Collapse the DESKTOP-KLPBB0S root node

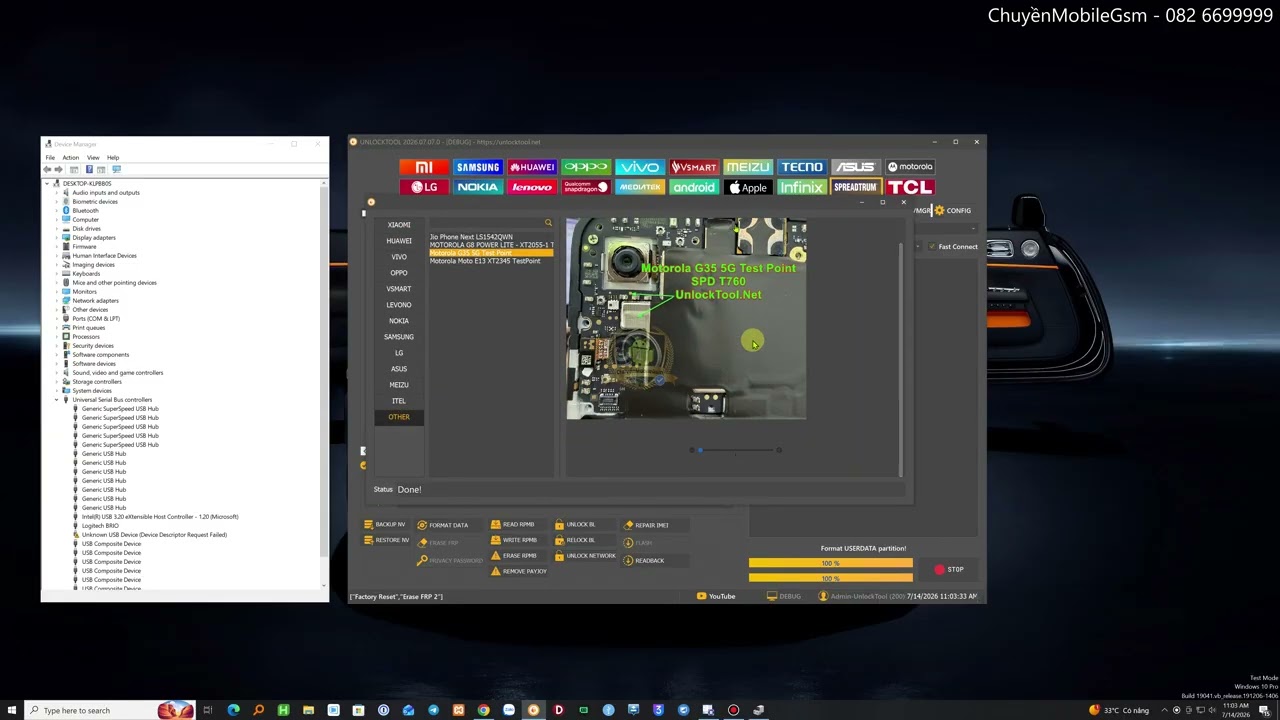pyautogui.click(x=48, y=184)
